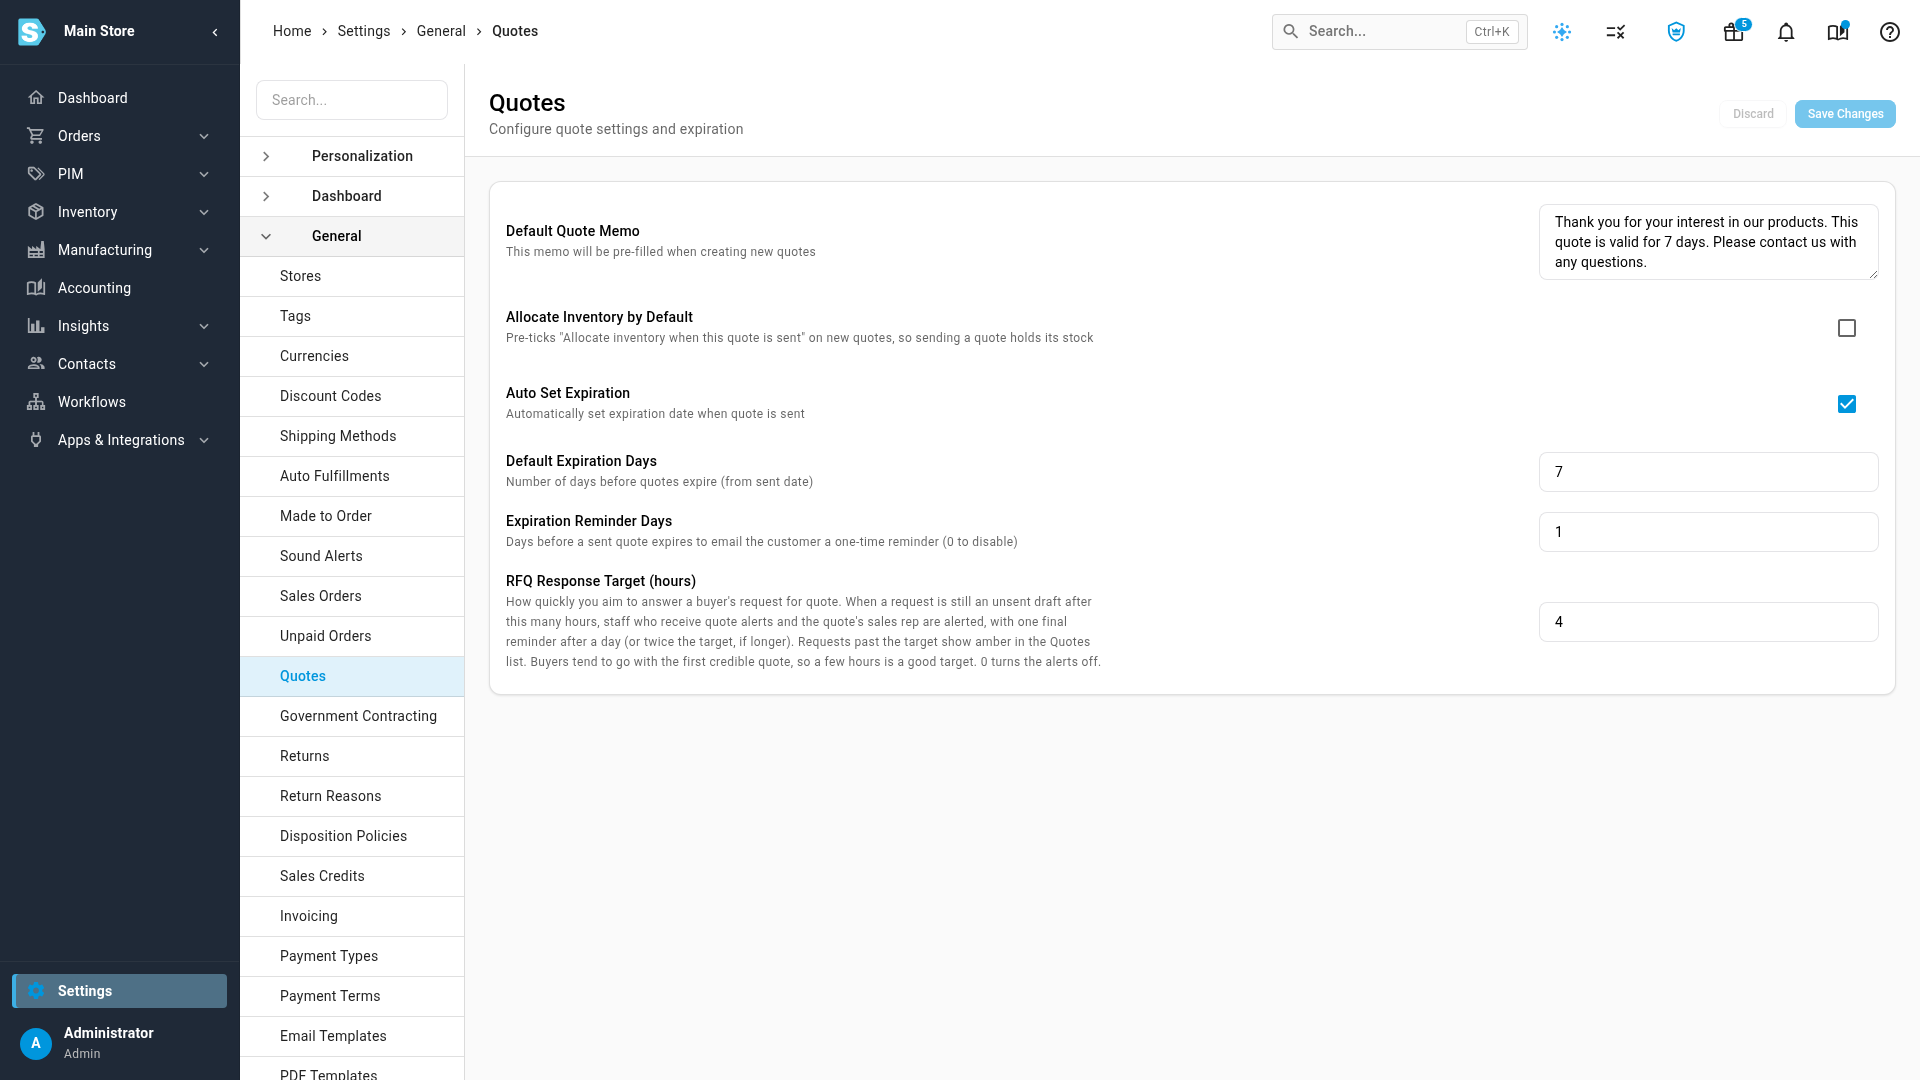Go to Home breadcrumb
Viewport: 1920px width, 1080px height.
292,31
